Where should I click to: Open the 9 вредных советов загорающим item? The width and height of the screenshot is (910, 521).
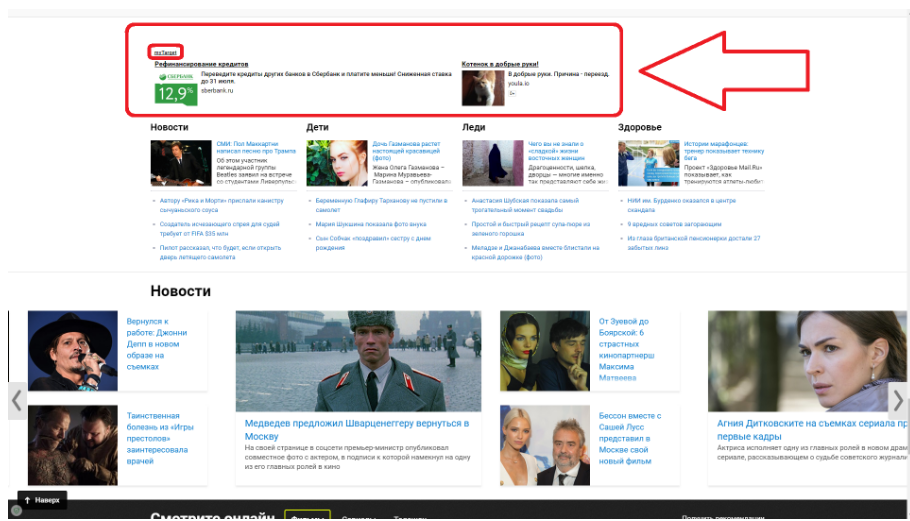[x=674, y=224]
